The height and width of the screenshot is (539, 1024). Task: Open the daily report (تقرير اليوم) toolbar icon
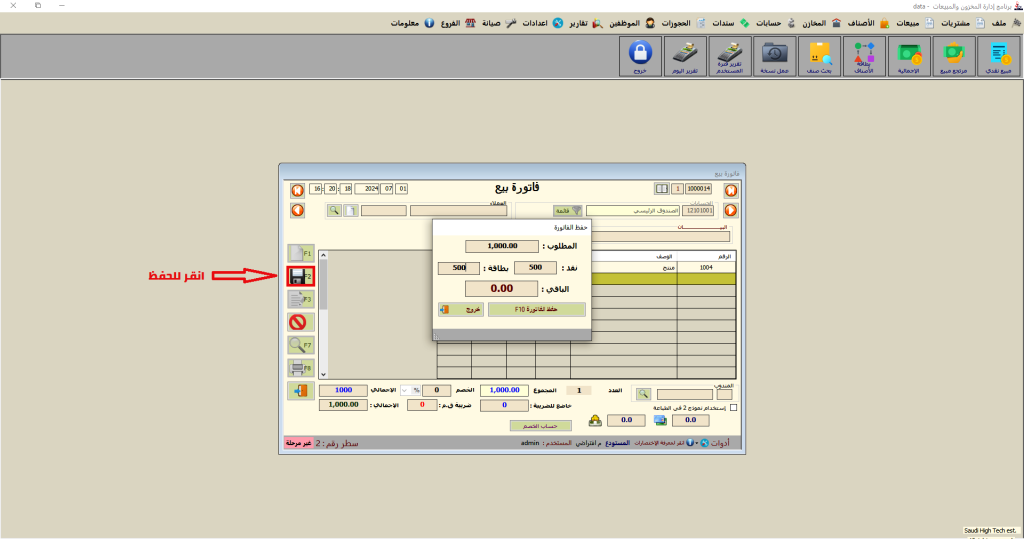685,57
